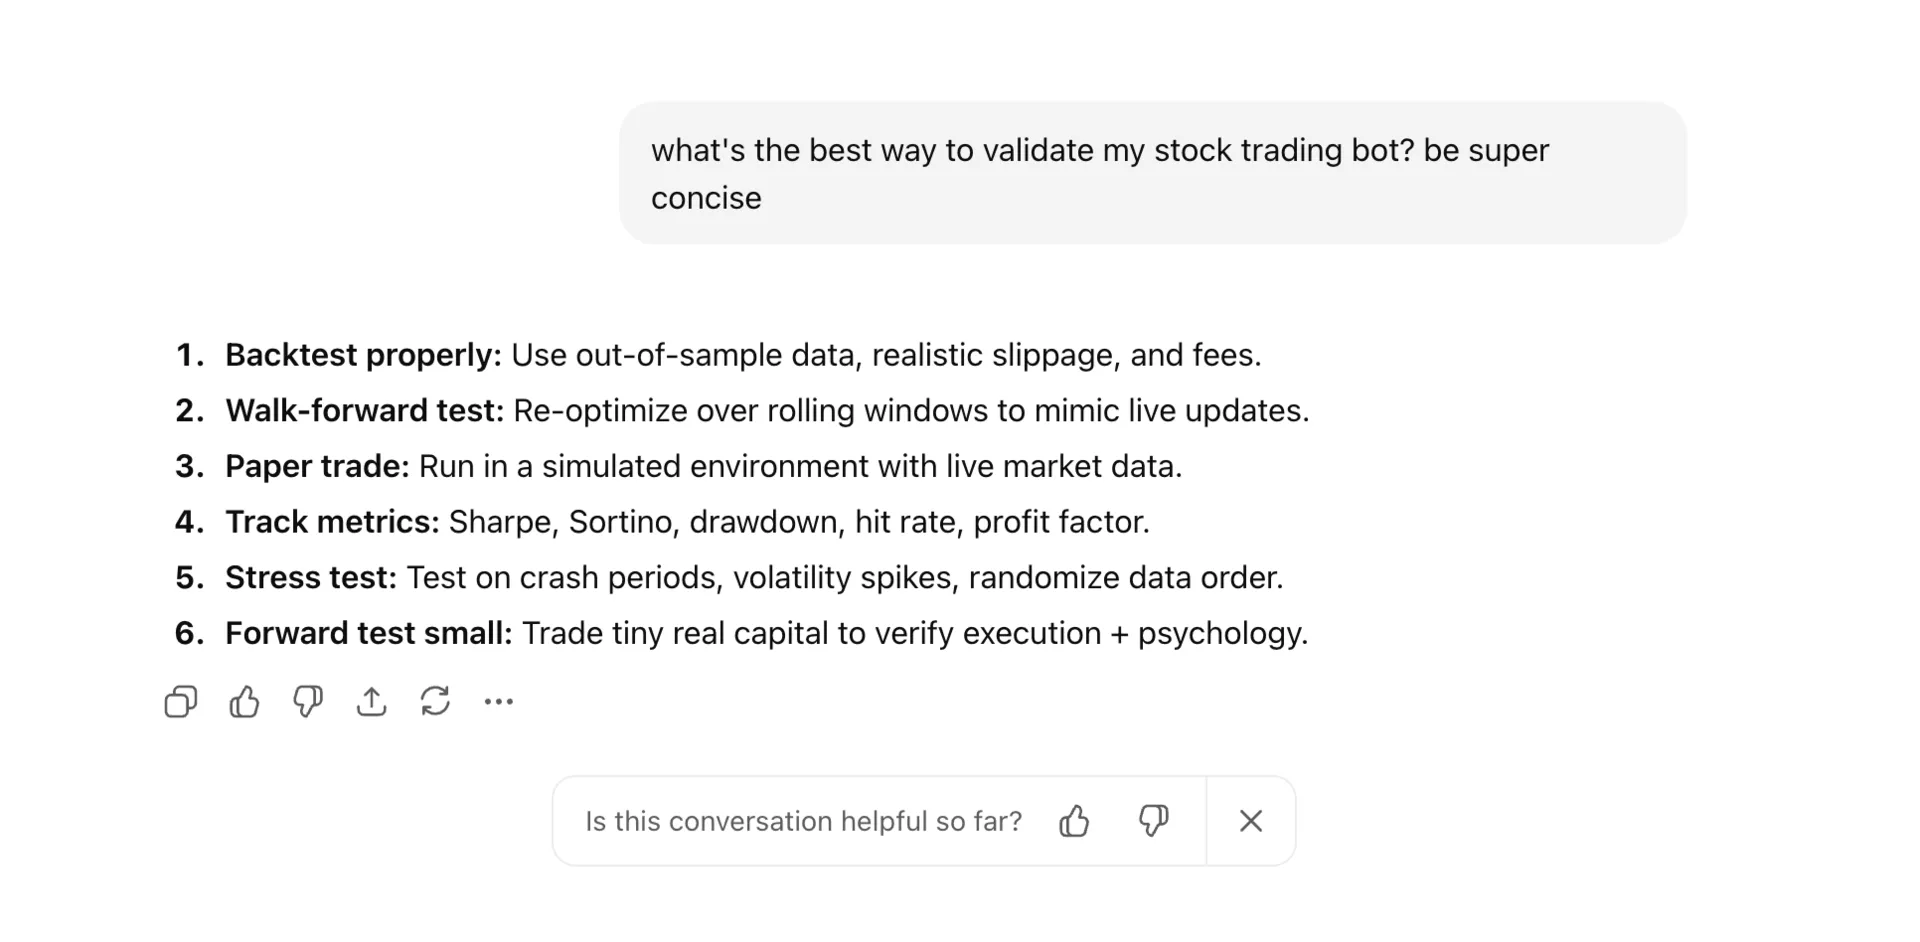Screen dimensions: 1920x942
Task: Rate the conversation helpful with thumbs up
Action: (1074, 820)
